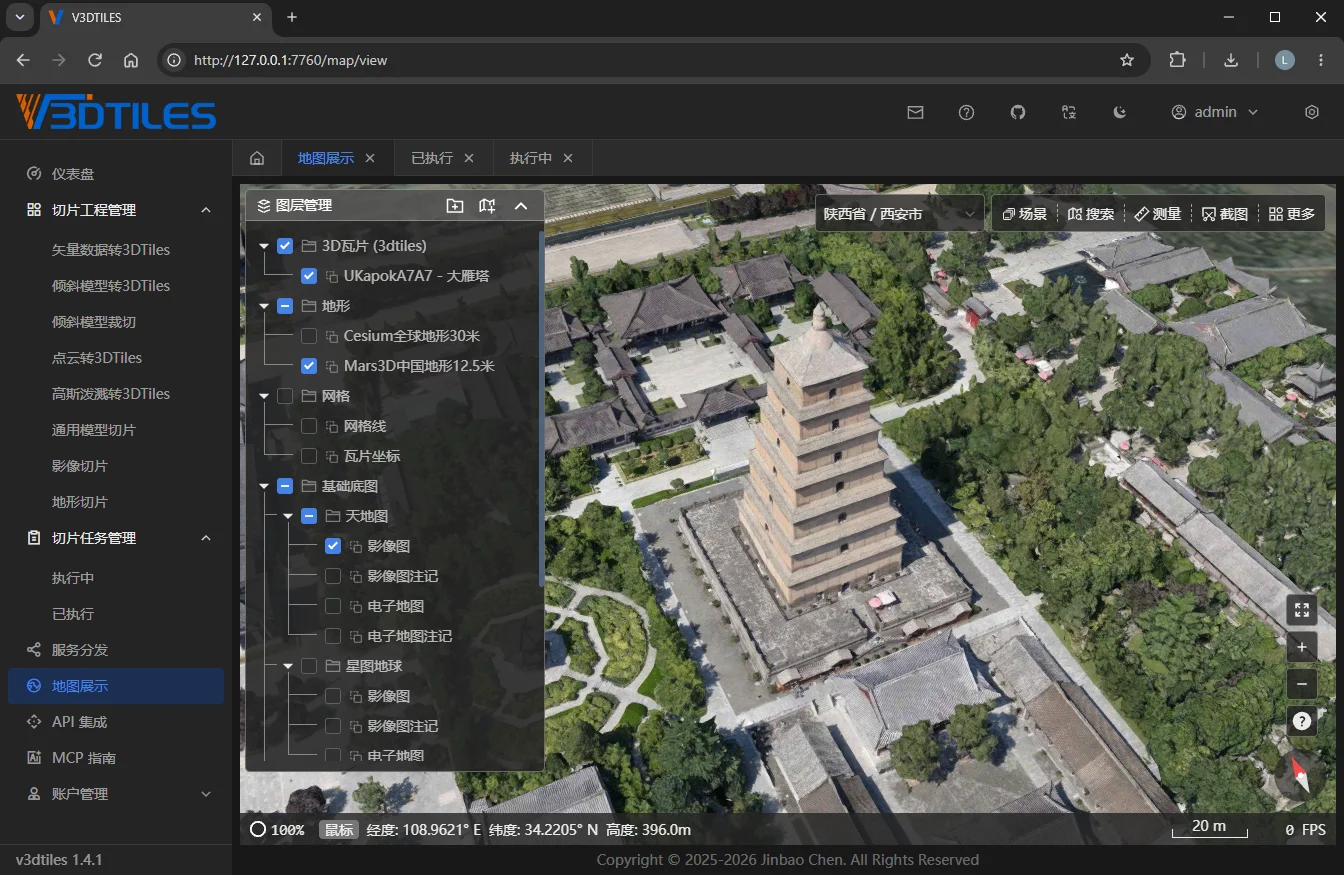Zoom out the map with minus button
The height and width of the screenshot is (875, 1344).
[x=1301, y=684]
